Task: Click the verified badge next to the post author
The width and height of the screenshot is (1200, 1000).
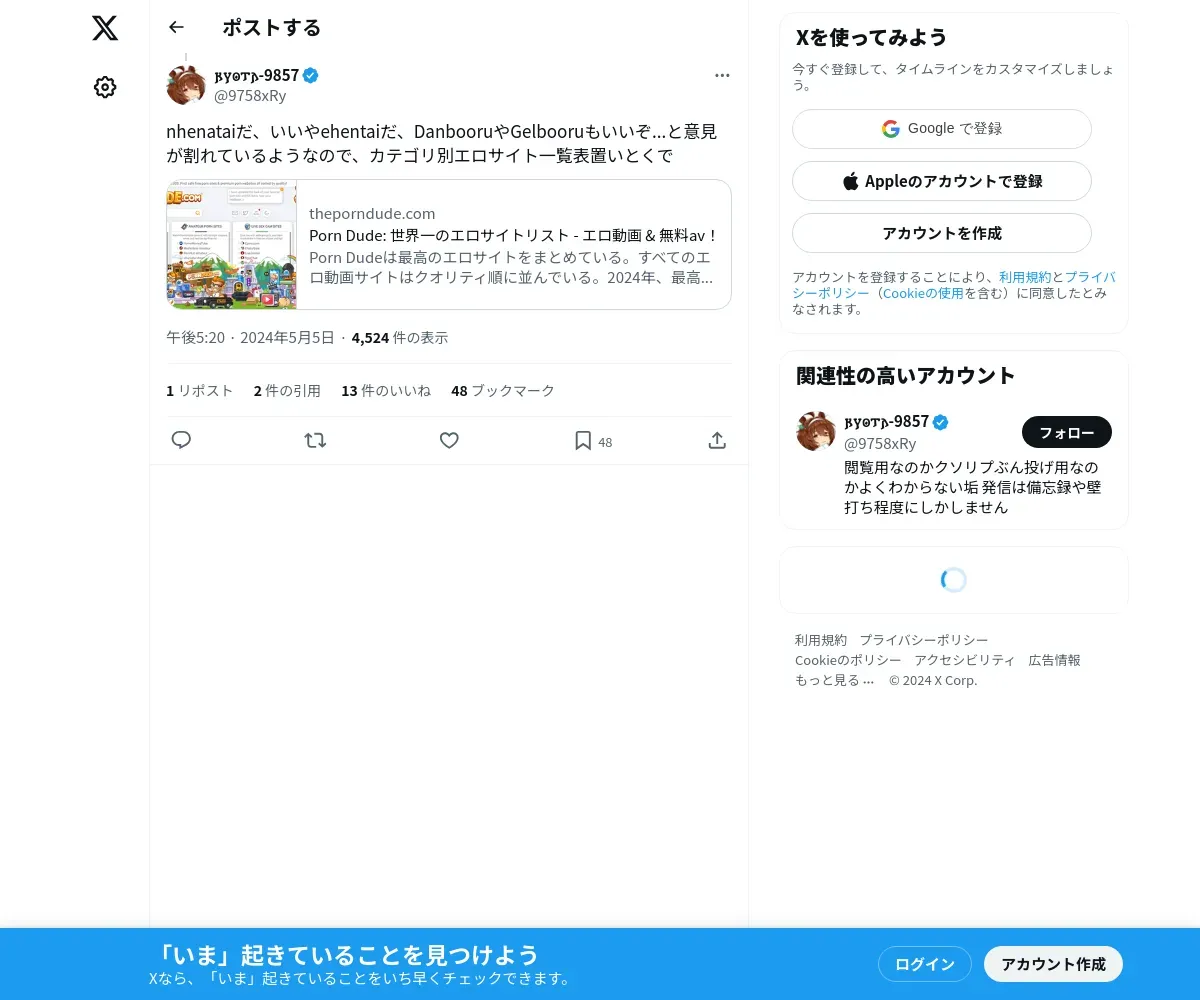Action: (x=311, y=75)
